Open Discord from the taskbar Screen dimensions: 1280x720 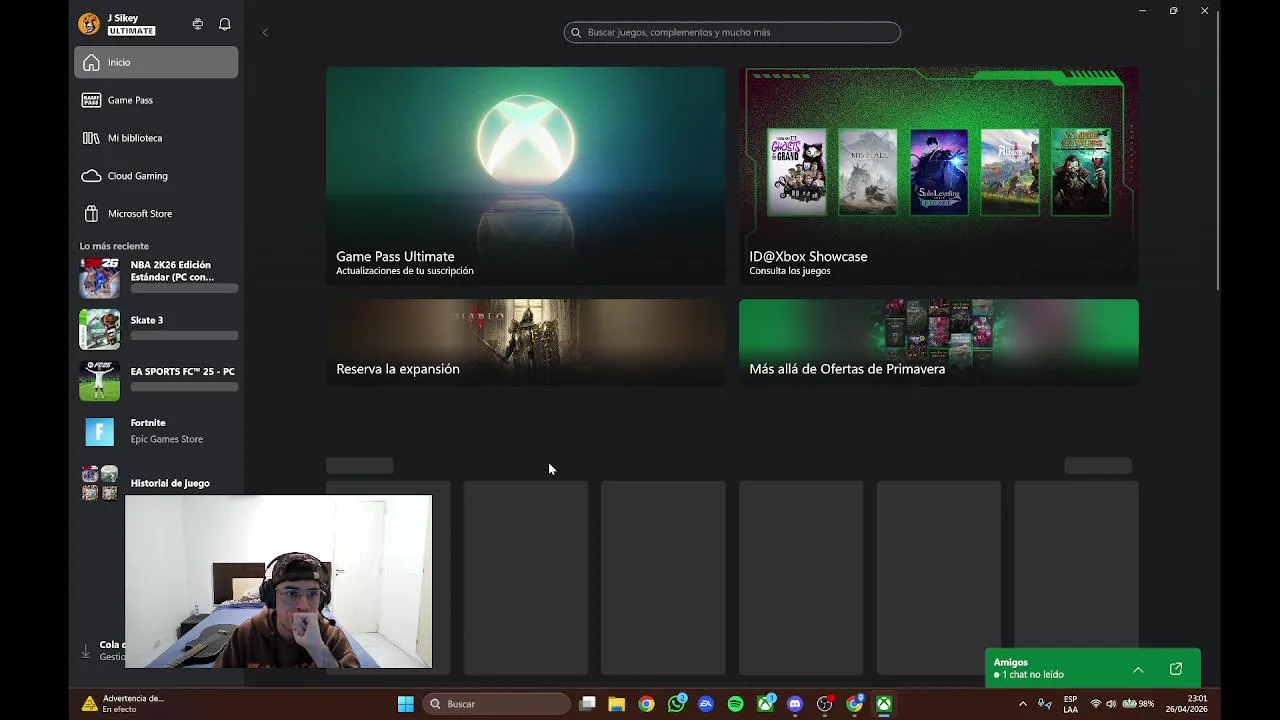(795, 704)
